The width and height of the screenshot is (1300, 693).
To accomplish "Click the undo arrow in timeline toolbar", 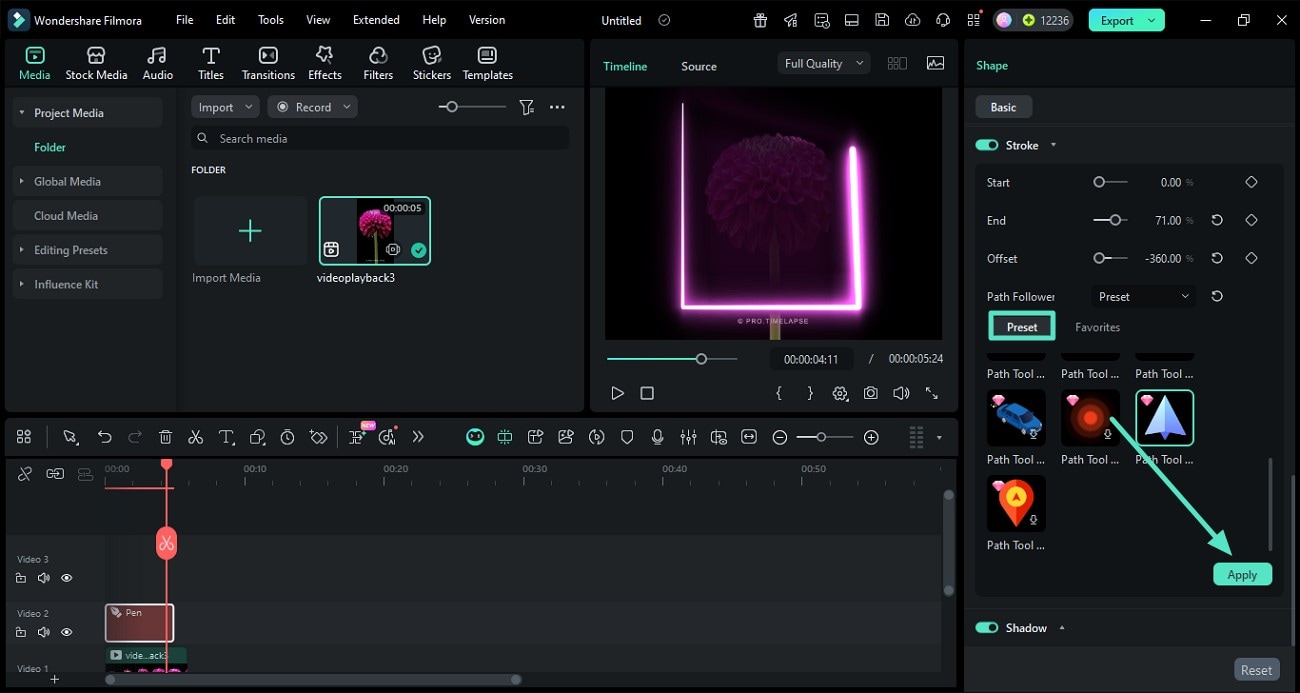I will coord(104,437).
